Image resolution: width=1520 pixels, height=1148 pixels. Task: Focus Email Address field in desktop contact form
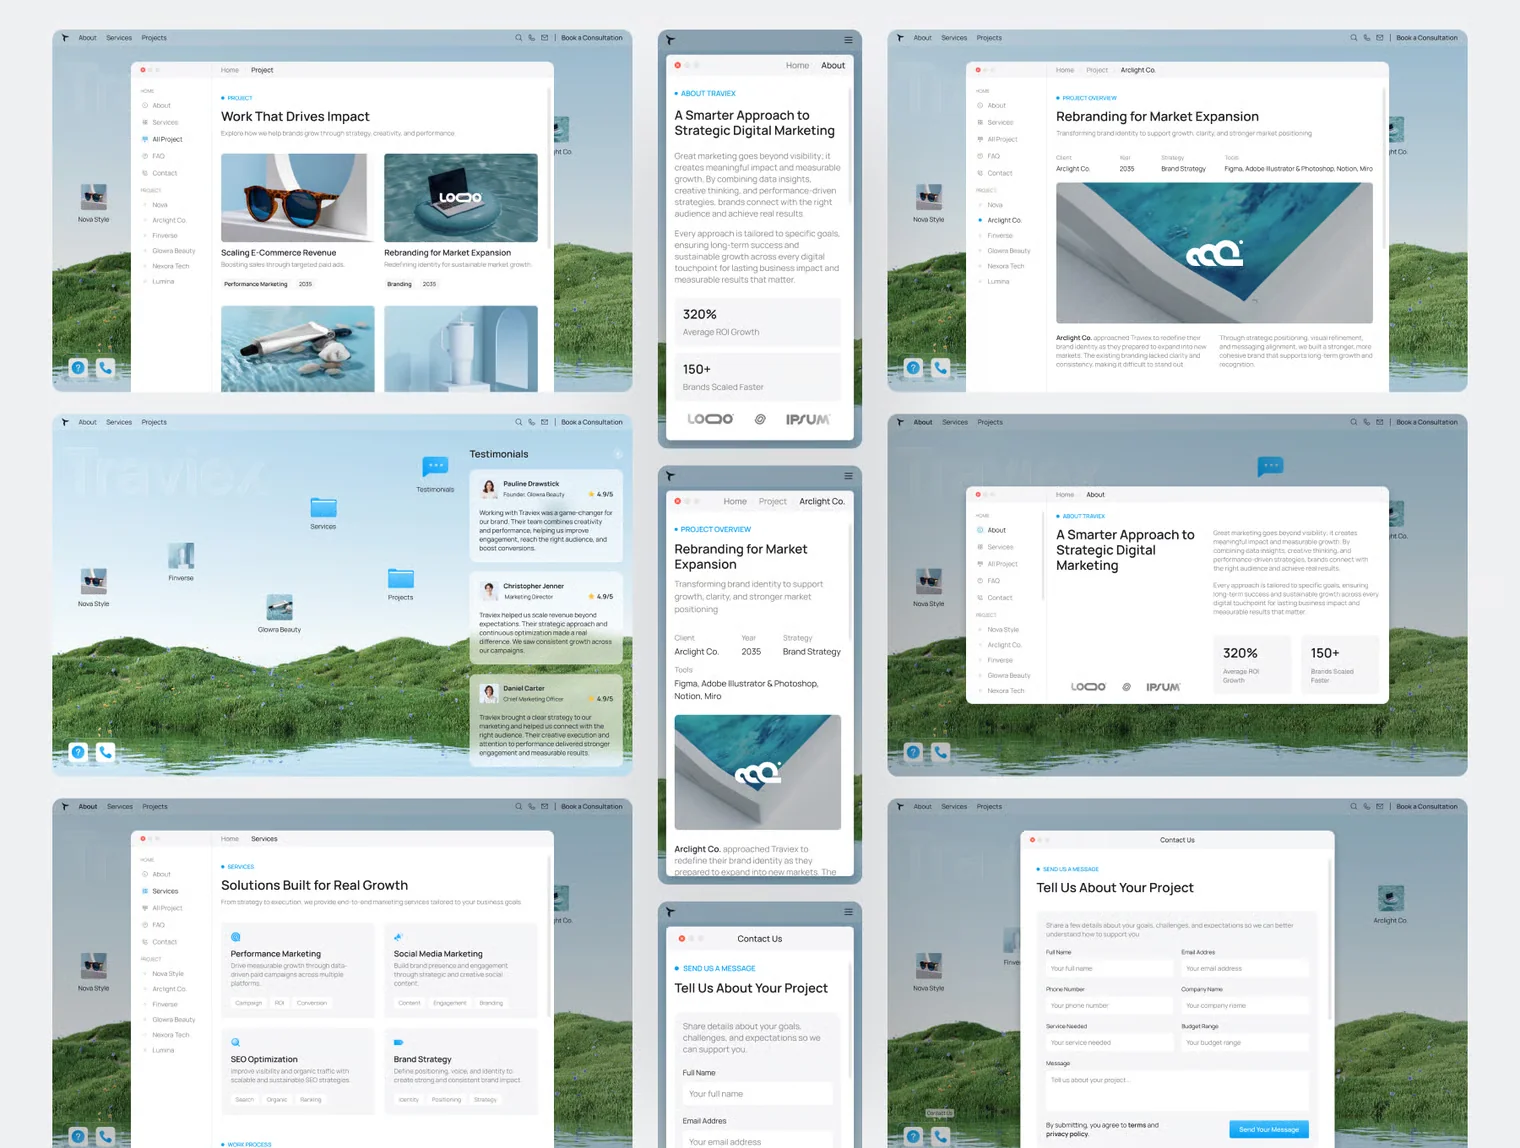[x=1245, y=968]
